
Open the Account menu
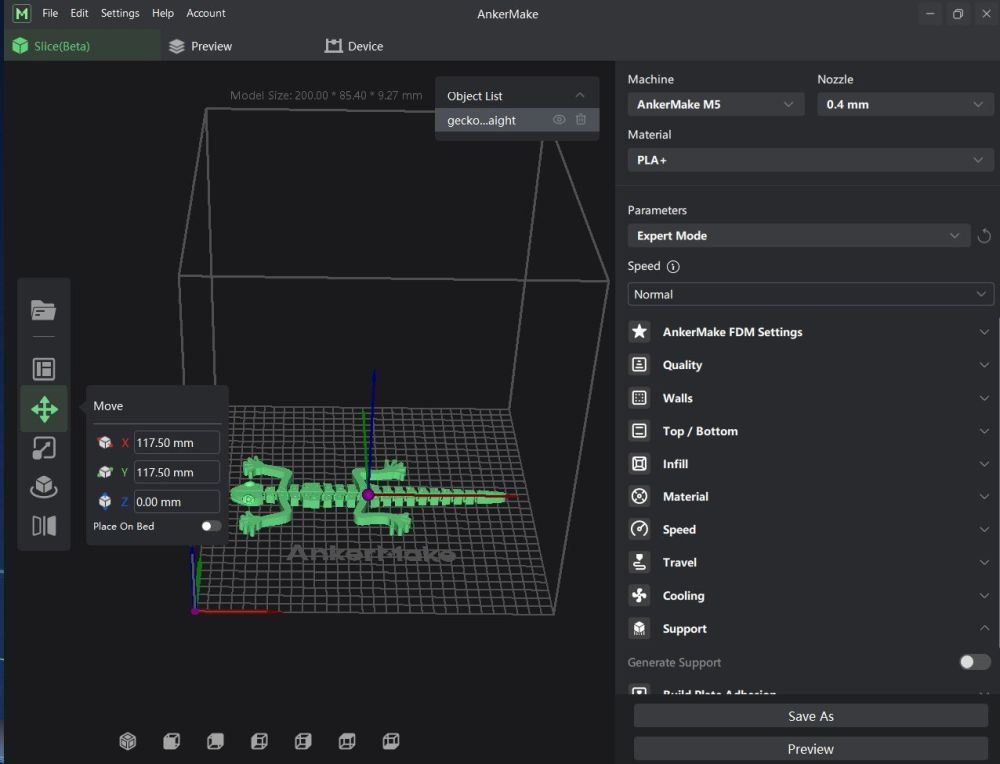[205, 13]
